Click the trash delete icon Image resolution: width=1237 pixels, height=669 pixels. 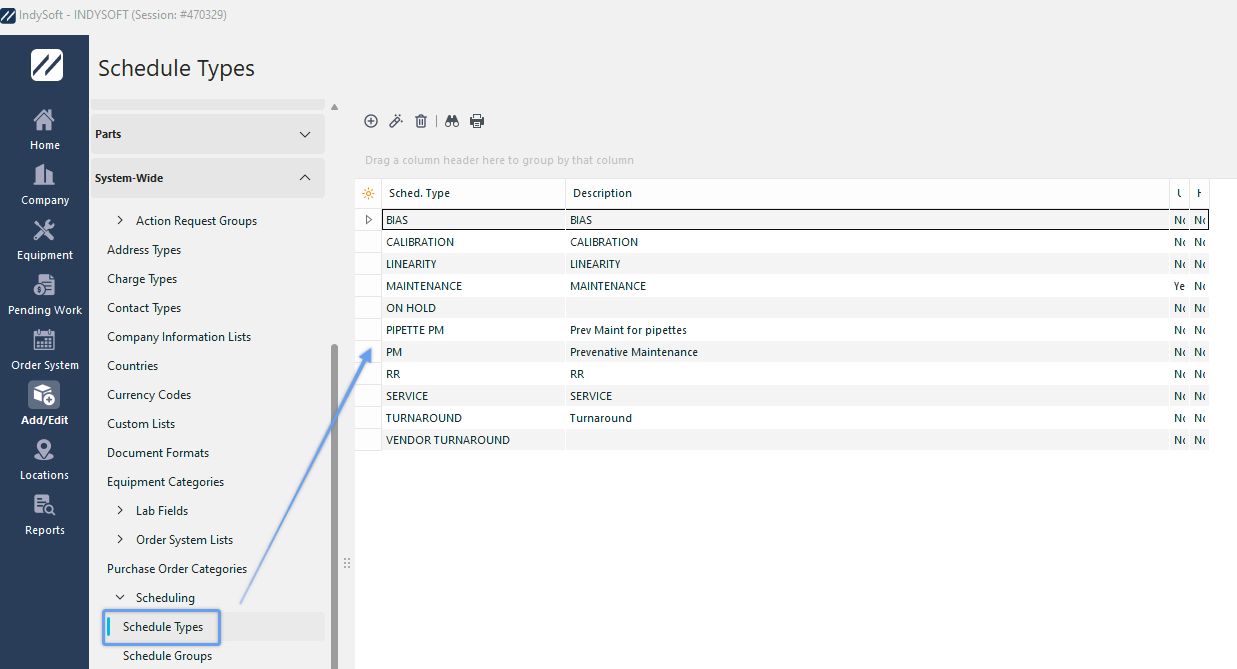(x=421, y=121)
